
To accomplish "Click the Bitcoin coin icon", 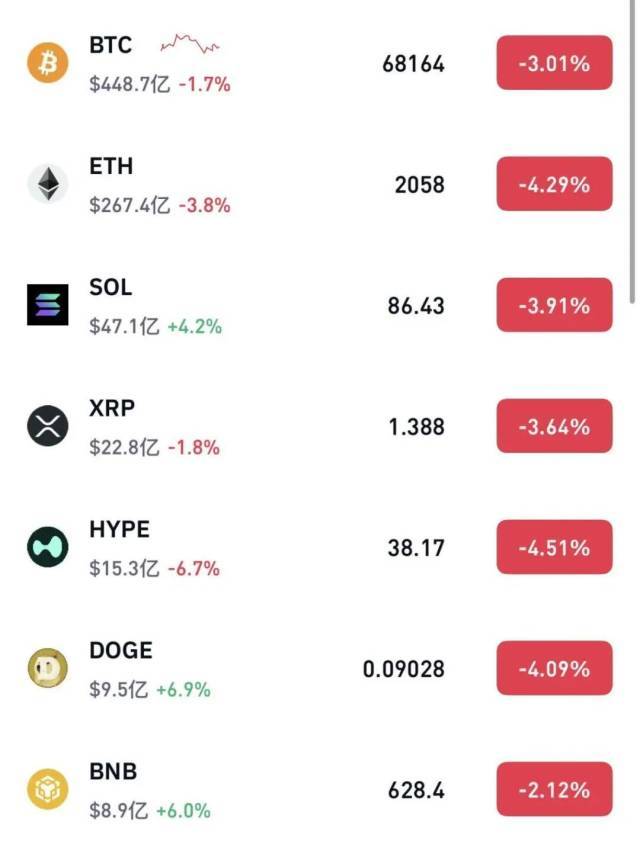I will [47, 64].
